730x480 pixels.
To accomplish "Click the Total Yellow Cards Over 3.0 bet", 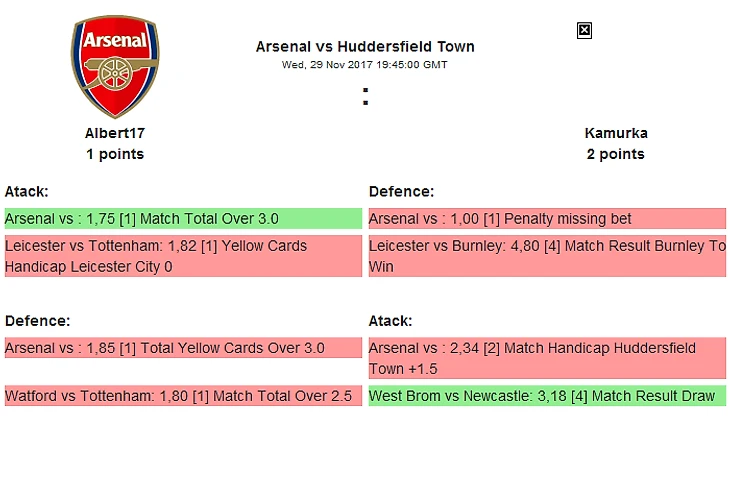I will tap(183, 348).
